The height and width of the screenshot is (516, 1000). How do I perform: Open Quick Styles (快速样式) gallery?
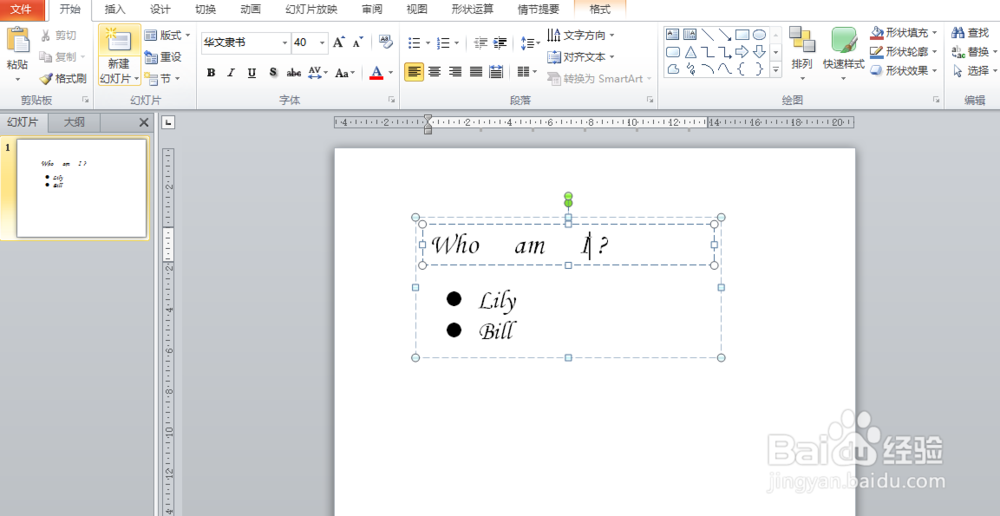pyautogui.click(x=843, y=54)
